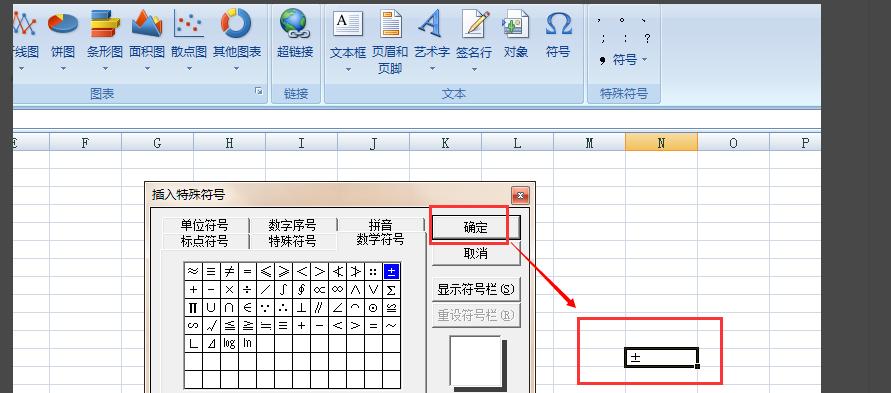Click the worksheet cell containing ±
This screenshot has height=393, width=891.
pos(661,357)
